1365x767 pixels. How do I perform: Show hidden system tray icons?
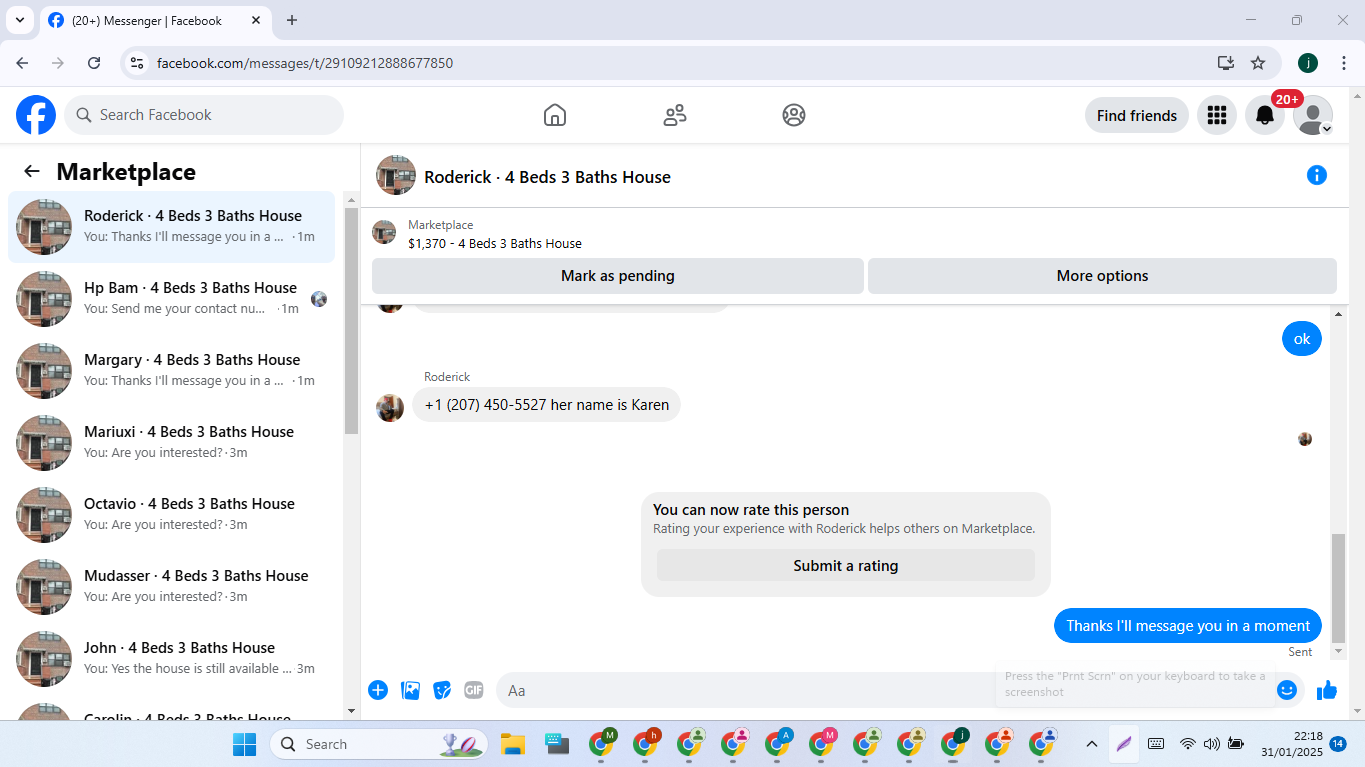(1092, 744)
